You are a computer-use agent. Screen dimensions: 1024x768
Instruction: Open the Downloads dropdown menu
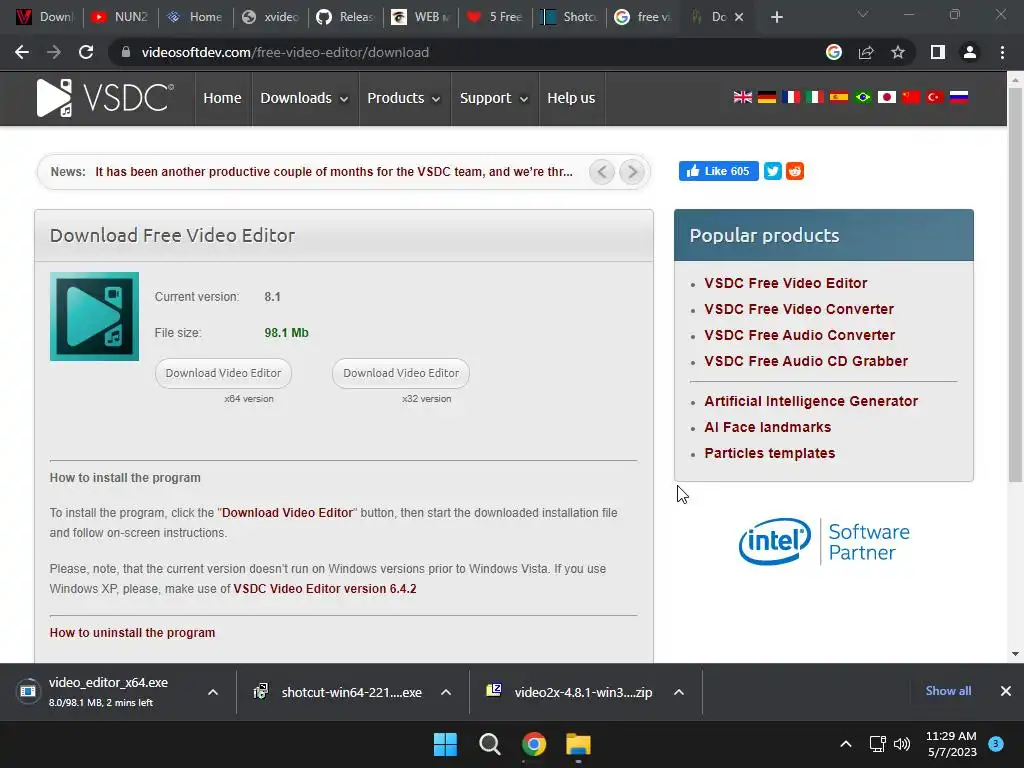304,98
